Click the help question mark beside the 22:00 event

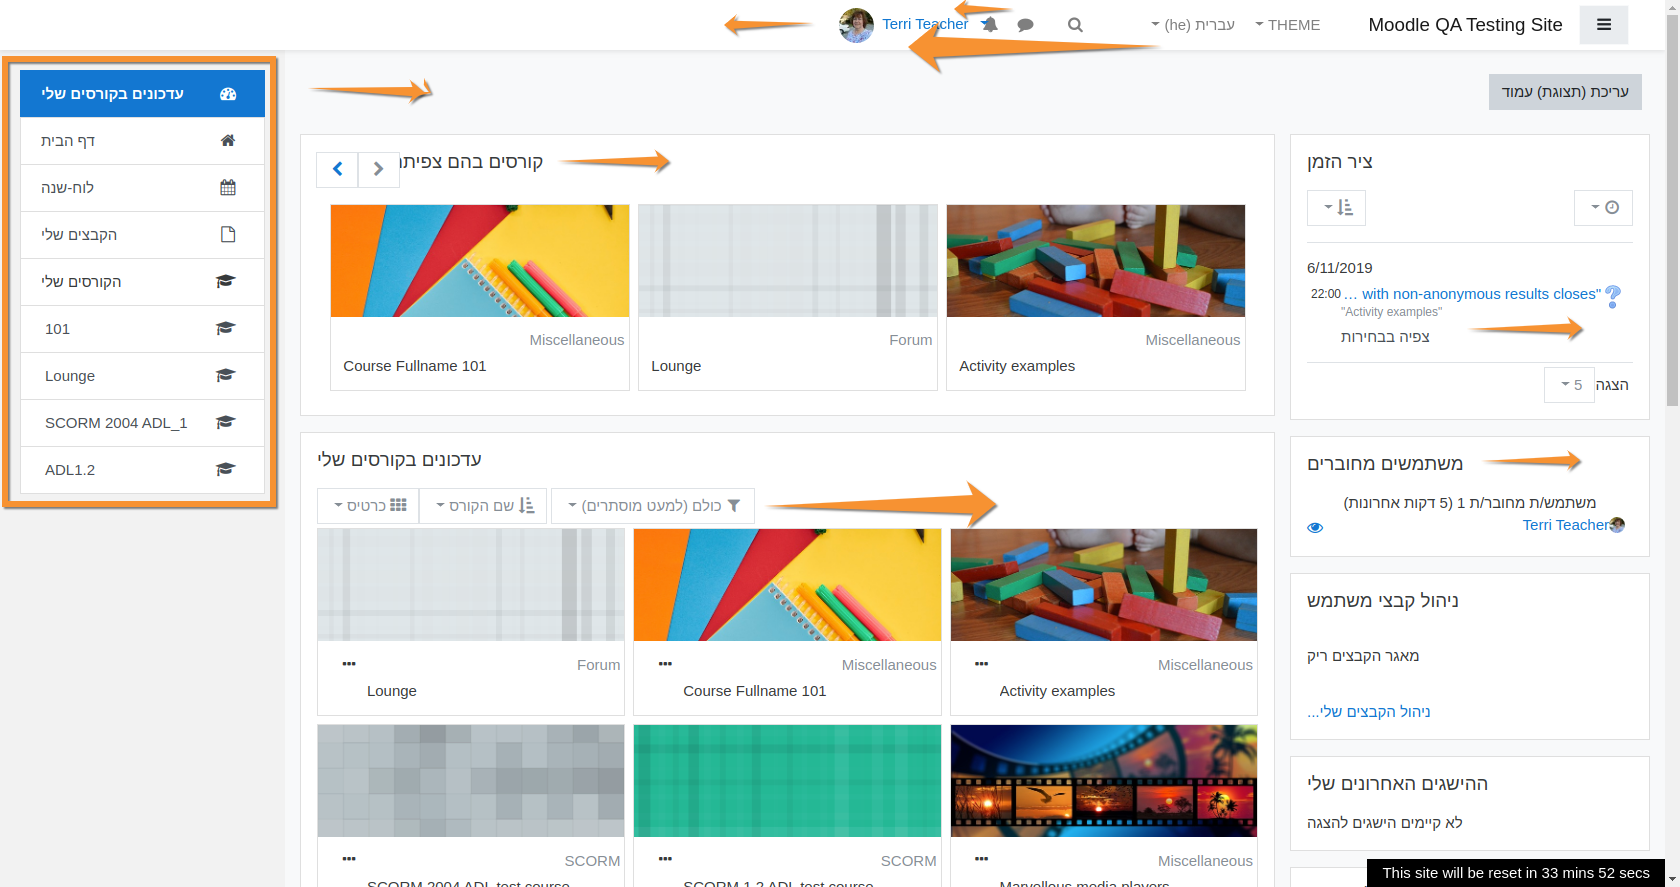click(x=1612, y=296)
